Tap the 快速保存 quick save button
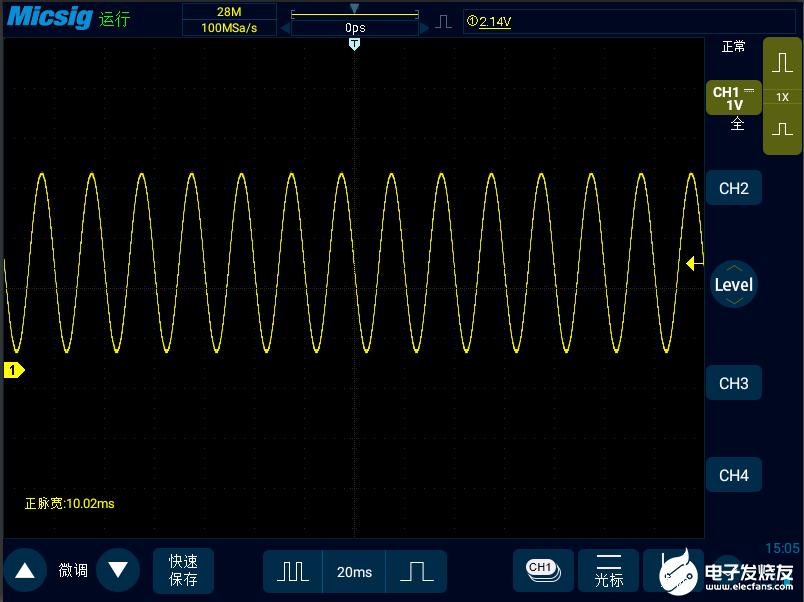Viewport: 804px width, 602px height. pos(183,570)
